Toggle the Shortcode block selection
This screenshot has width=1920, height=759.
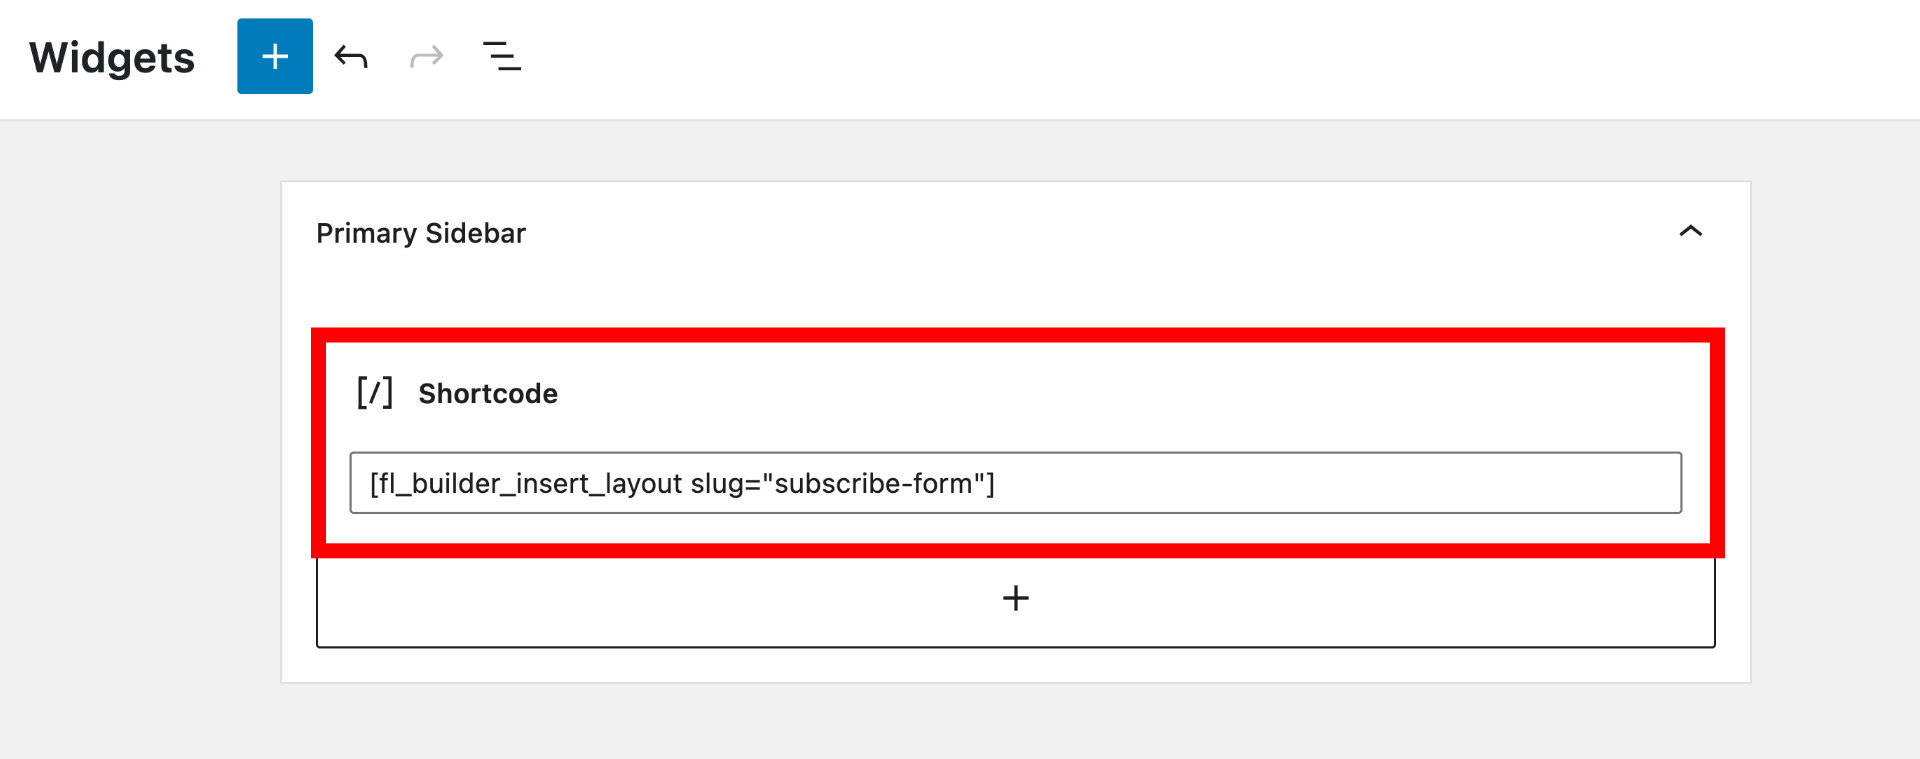487,393
